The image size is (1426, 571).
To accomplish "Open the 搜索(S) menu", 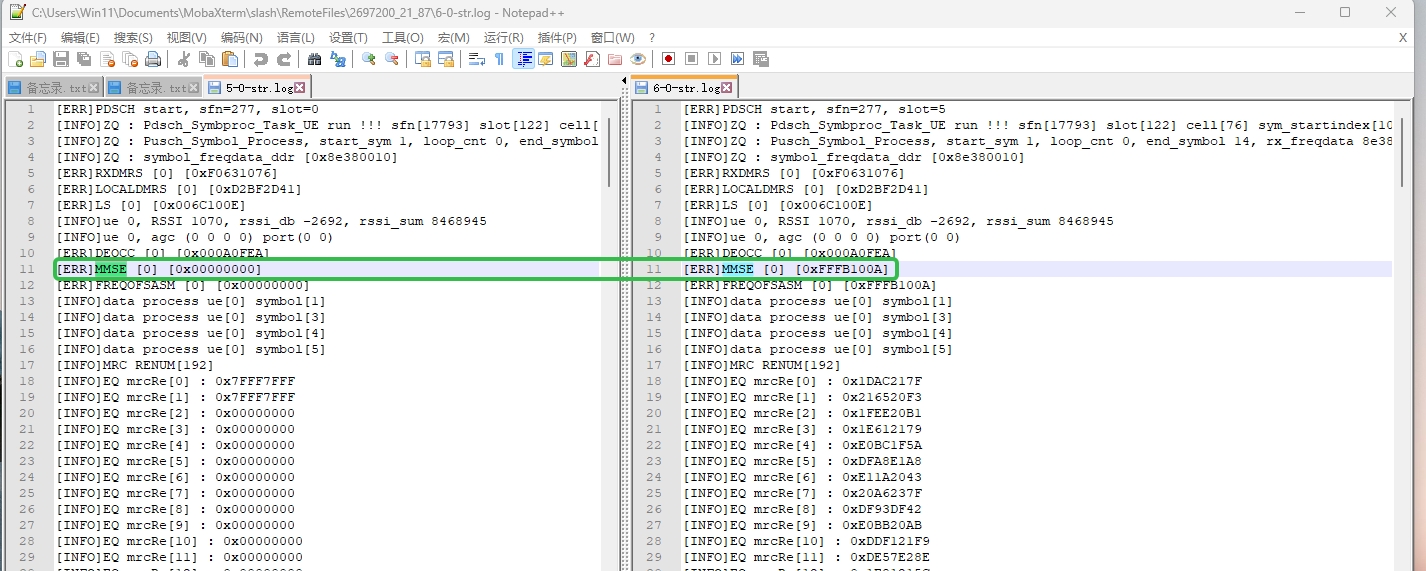I will click(133, 37).
